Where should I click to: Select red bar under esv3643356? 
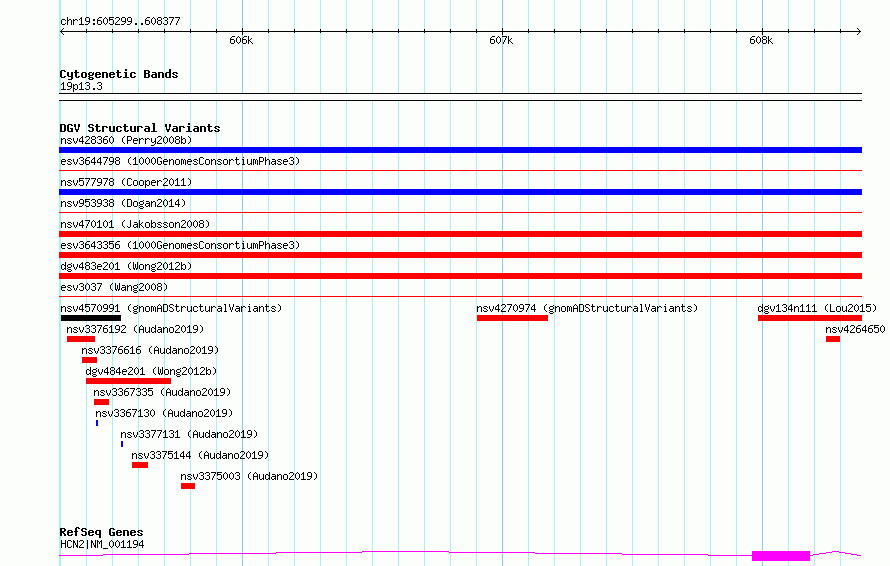[460, 255]
